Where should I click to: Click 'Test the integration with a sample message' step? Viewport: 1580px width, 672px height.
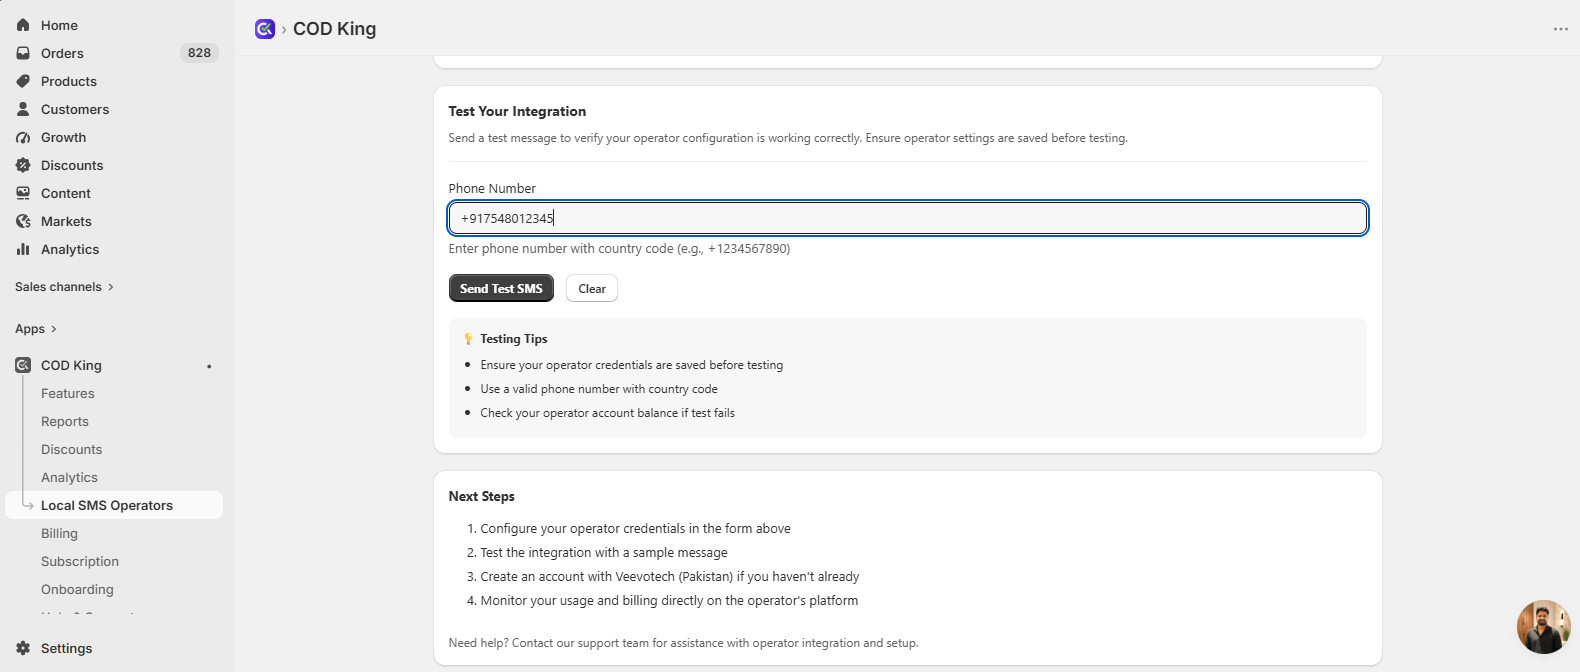click(604, 553)
